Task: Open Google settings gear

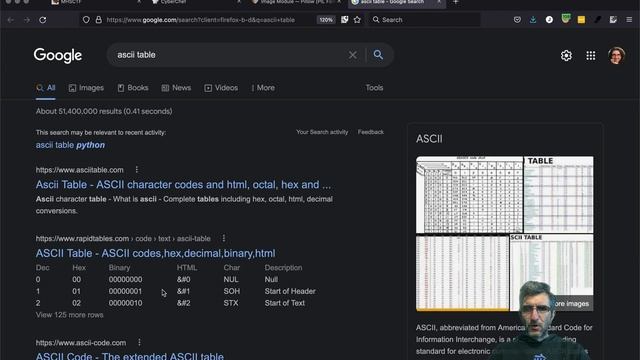Action: [x=566, y=56]
